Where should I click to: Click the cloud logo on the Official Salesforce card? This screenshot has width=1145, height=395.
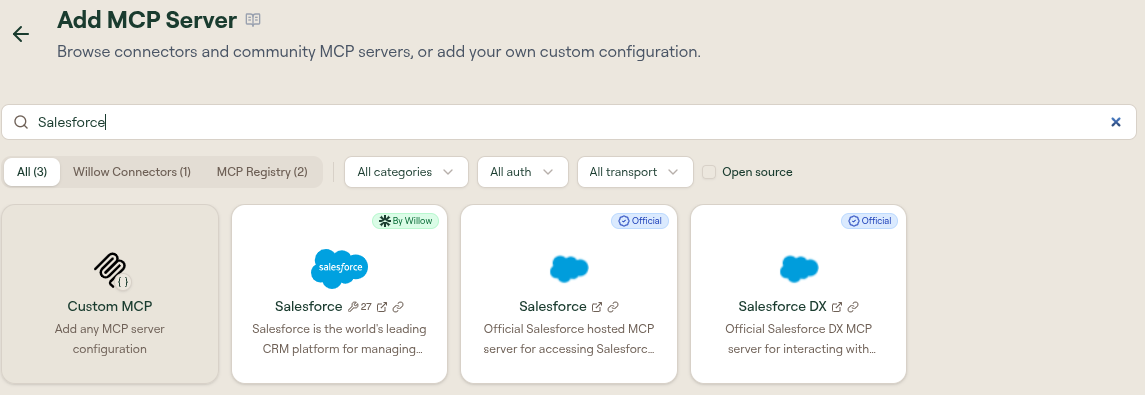click(569, 269)
